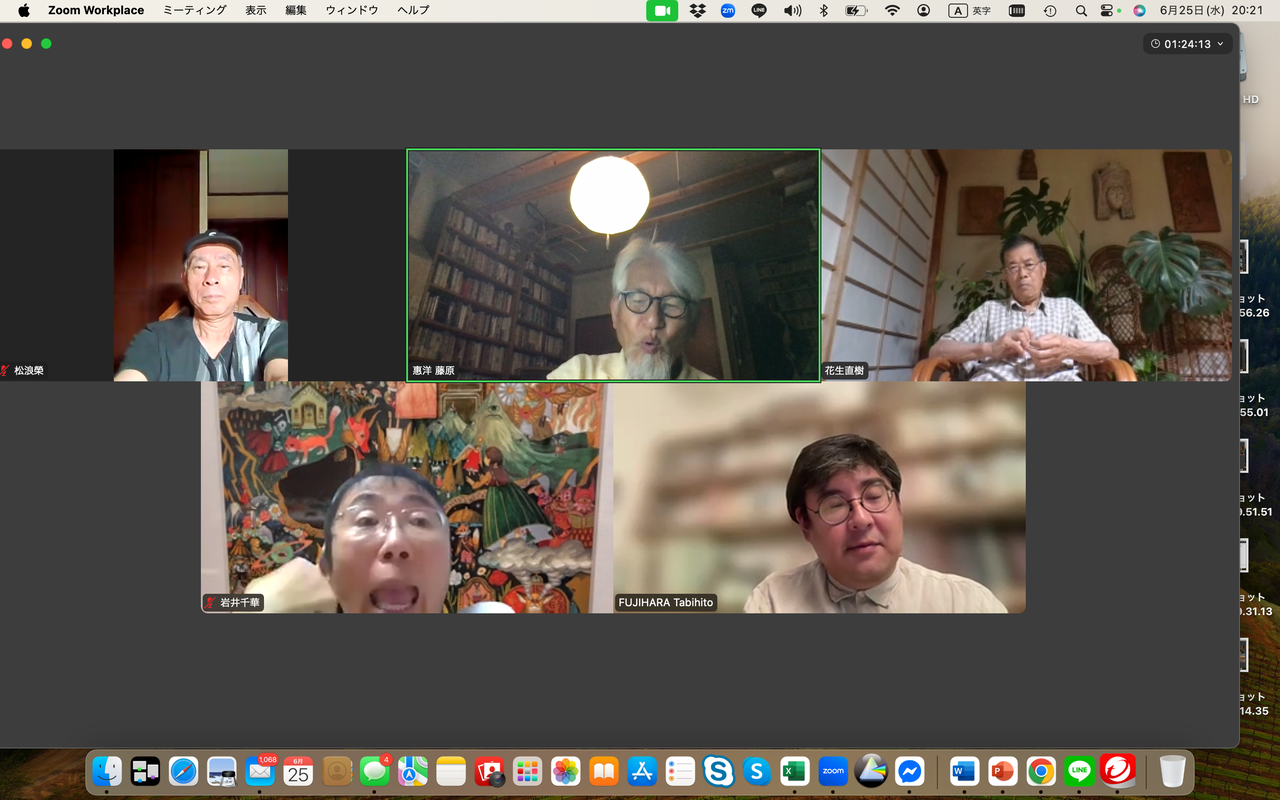Open the ヘルプ menu

coord(413,10)
